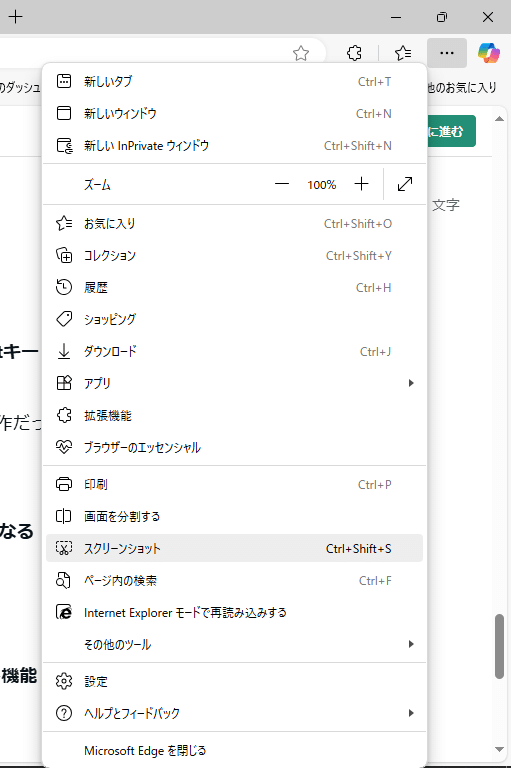Image resolution: width=511 pixels, height=768 pixels.
Task: Enter full screen via the expand arrow icon
Action: click(405, 185)
